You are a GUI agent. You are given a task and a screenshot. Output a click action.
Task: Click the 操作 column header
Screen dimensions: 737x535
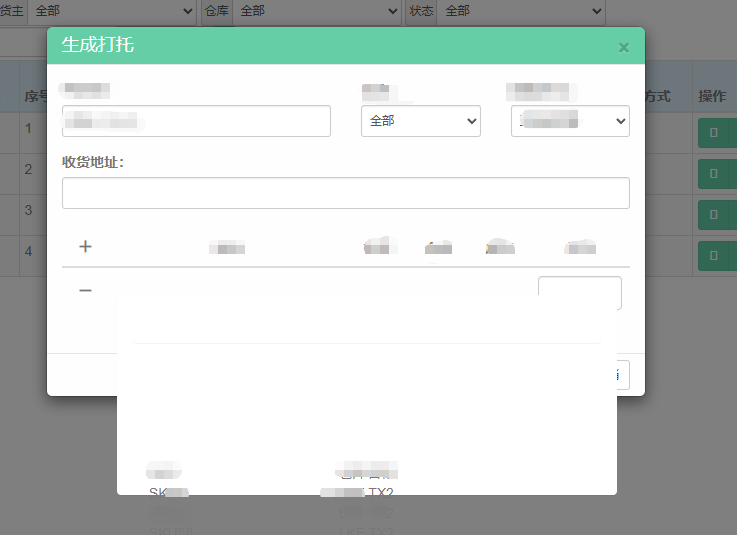point(712,96)
